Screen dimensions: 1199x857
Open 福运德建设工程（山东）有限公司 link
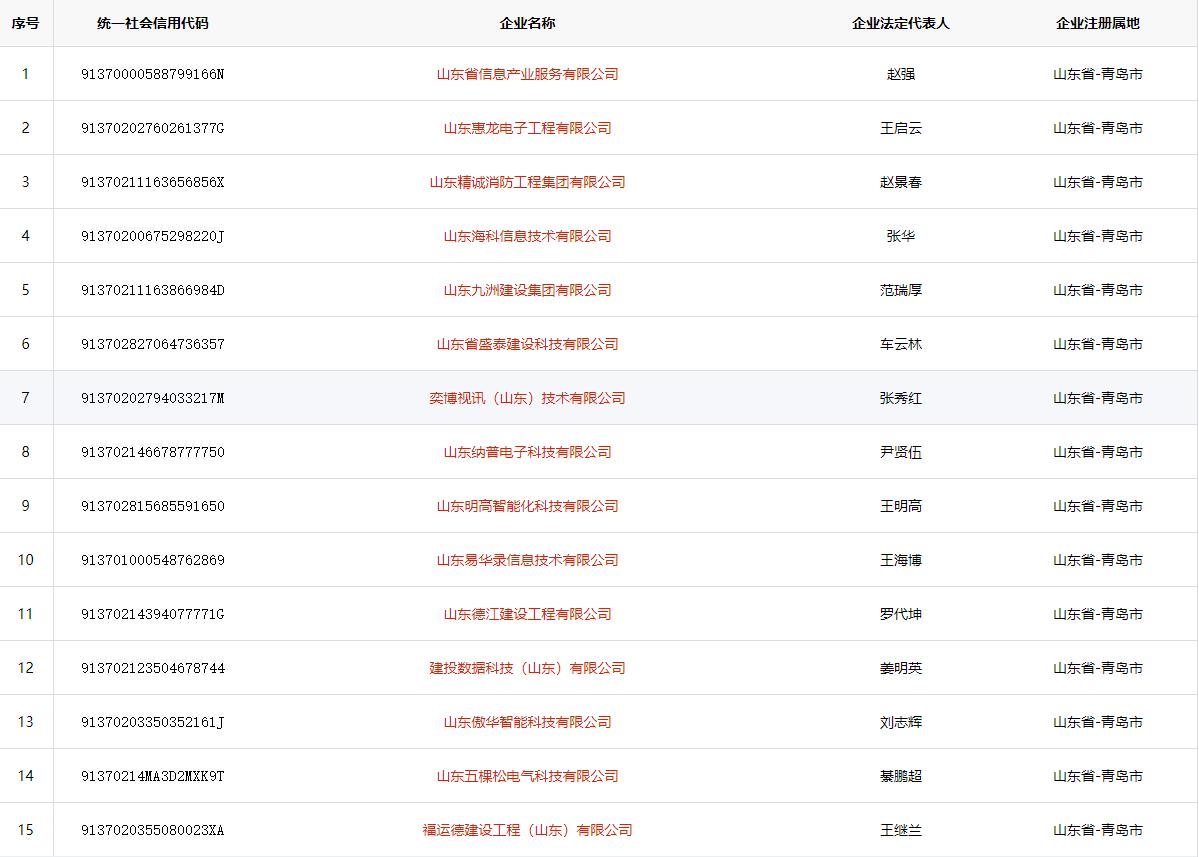click(527, 830)
